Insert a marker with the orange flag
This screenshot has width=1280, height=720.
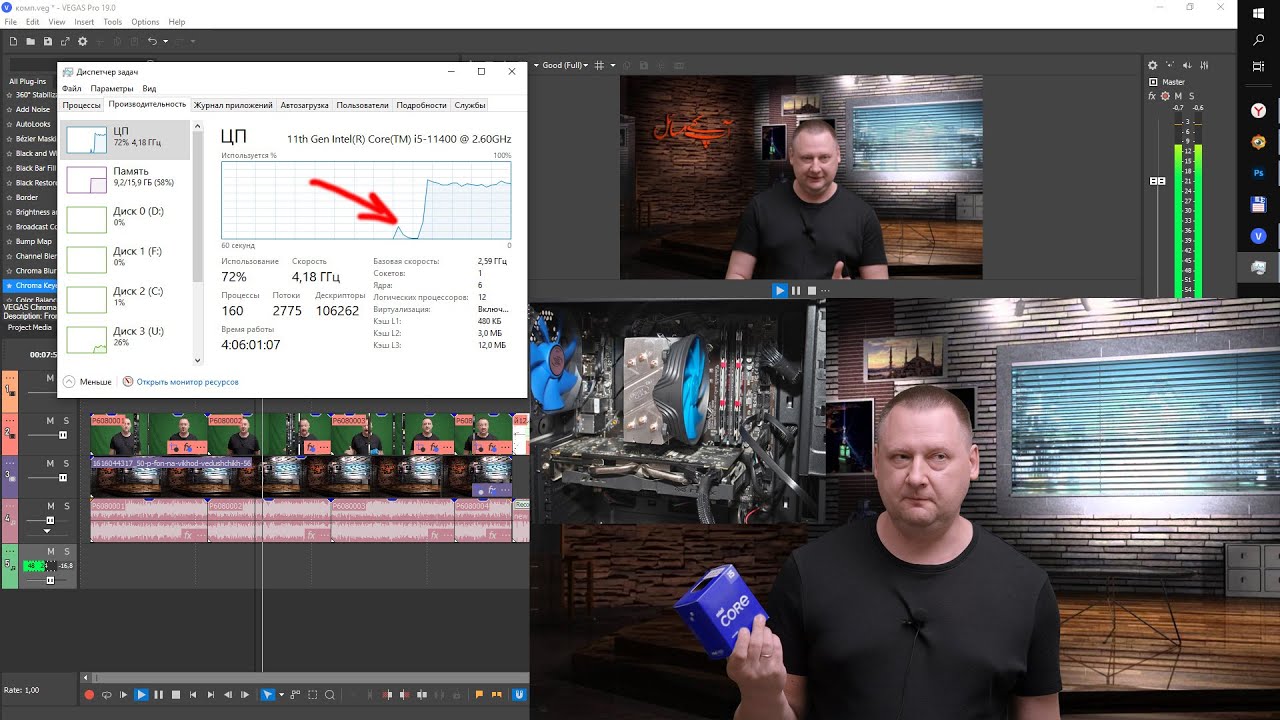click(x=479, y=694)
